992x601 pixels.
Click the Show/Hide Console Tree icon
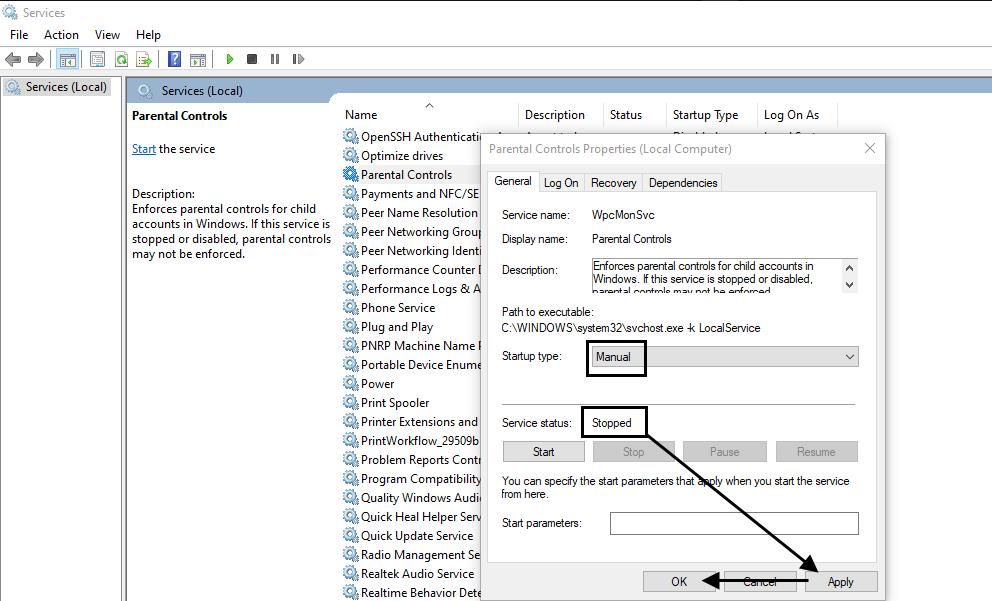(67, 59)
